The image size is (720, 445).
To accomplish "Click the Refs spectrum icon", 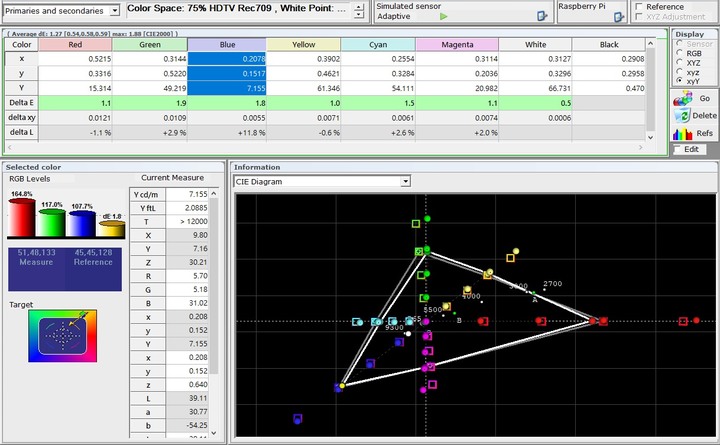I will click(x=682, y=133).
